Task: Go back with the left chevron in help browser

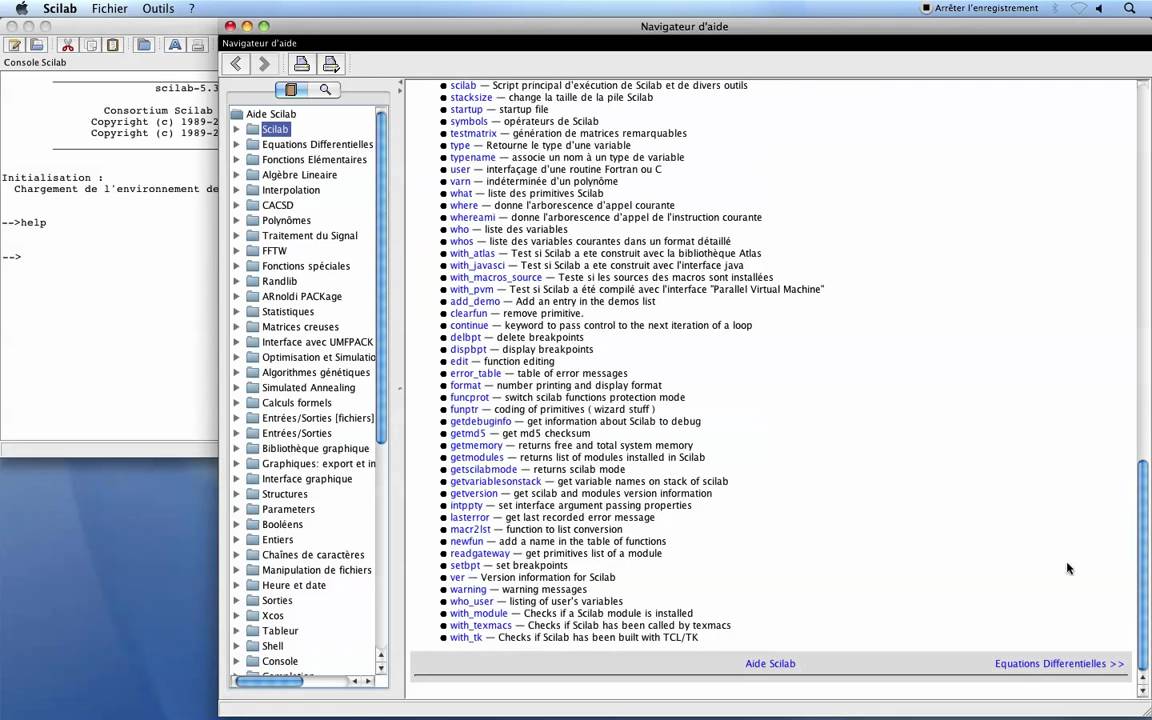Action: pos(236,64)
